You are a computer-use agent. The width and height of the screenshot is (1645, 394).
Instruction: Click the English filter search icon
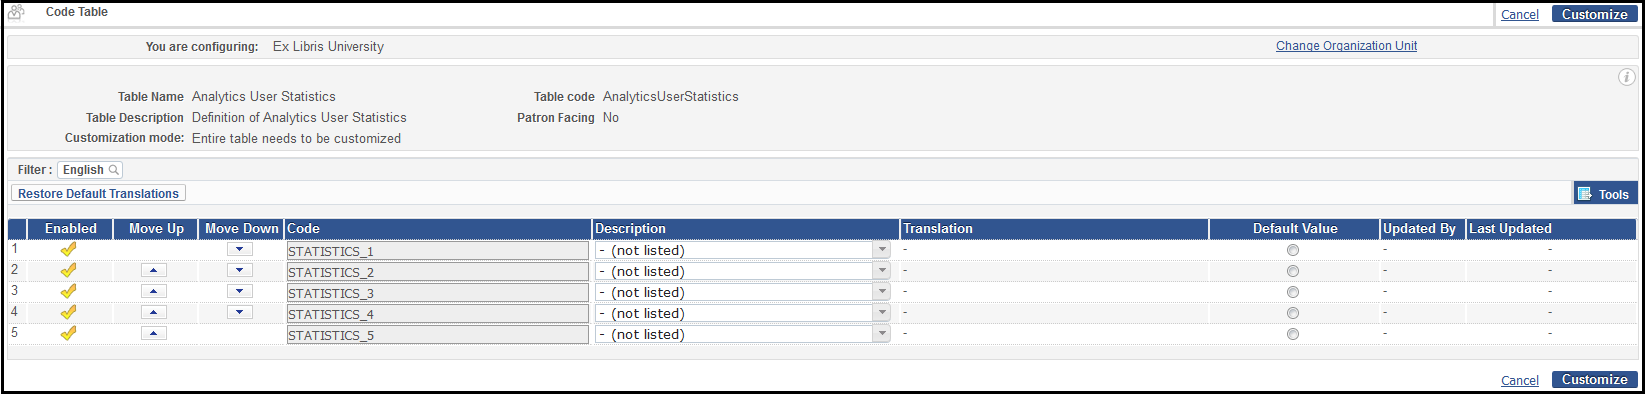click(114, 170)
